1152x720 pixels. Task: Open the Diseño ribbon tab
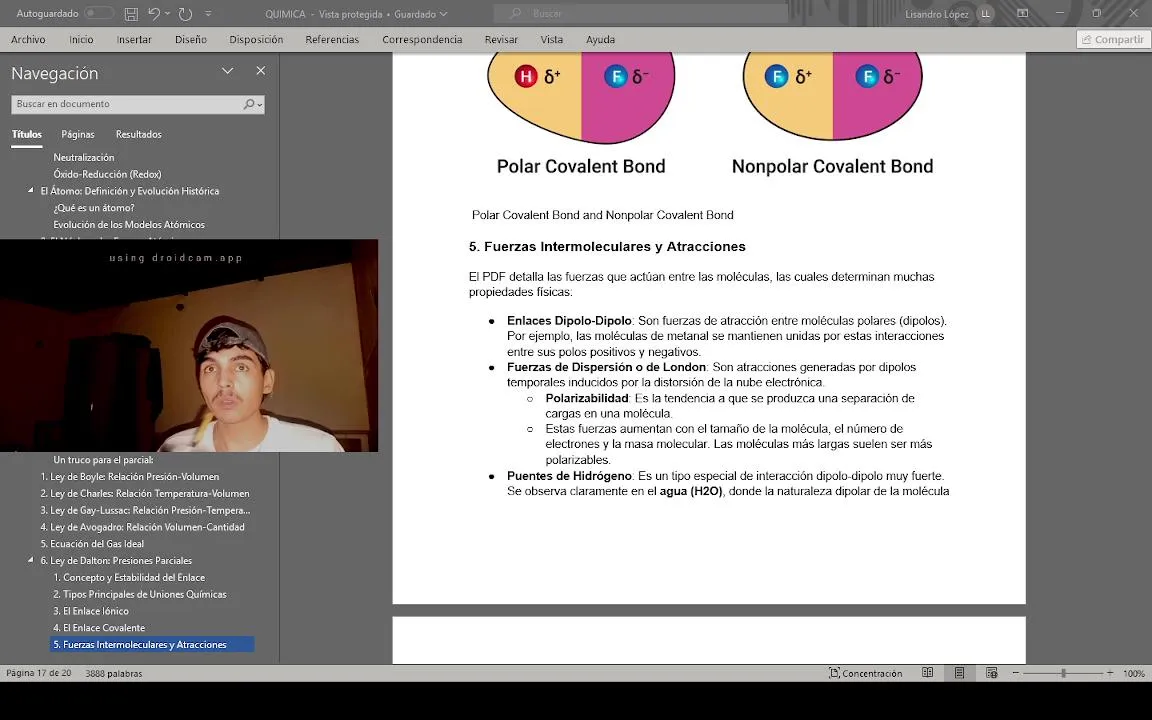[190, 40]
